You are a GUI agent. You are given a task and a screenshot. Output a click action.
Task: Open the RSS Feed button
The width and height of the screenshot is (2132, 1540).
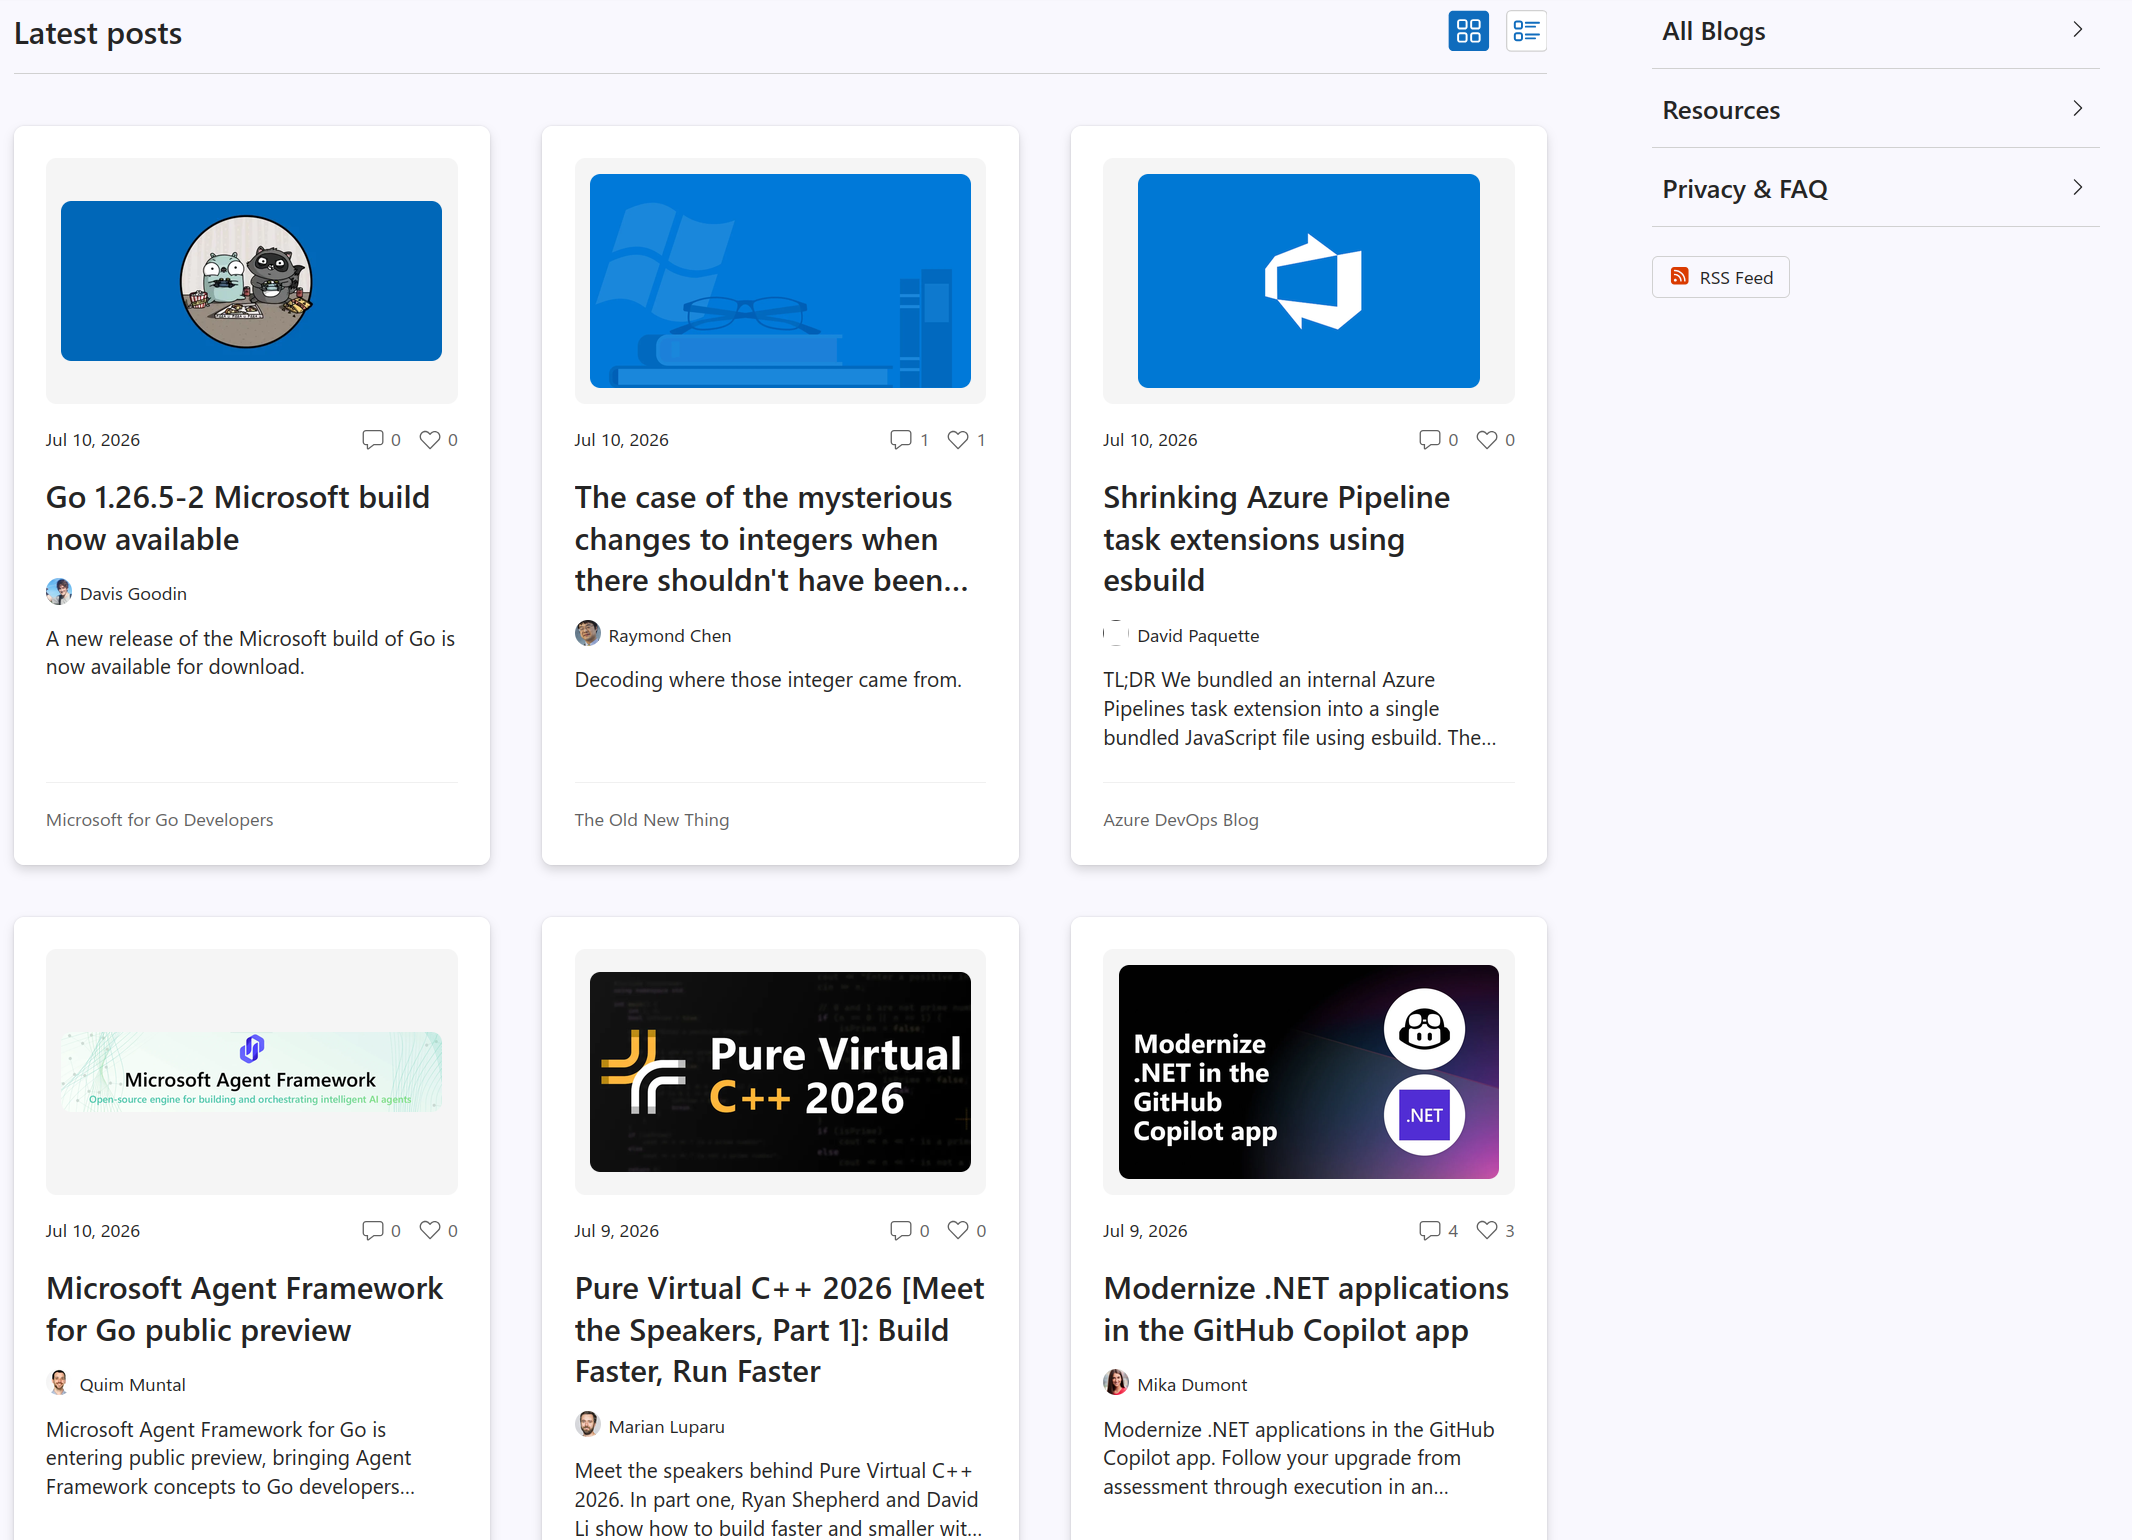pos(1720,277)
